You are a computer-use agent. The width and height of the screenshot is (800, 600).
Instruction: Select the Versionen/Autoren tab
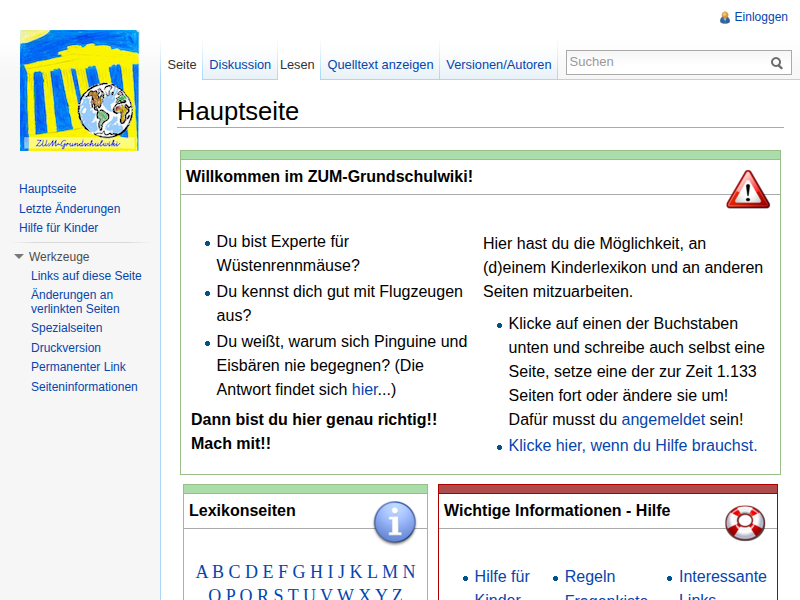coord(498,64)
